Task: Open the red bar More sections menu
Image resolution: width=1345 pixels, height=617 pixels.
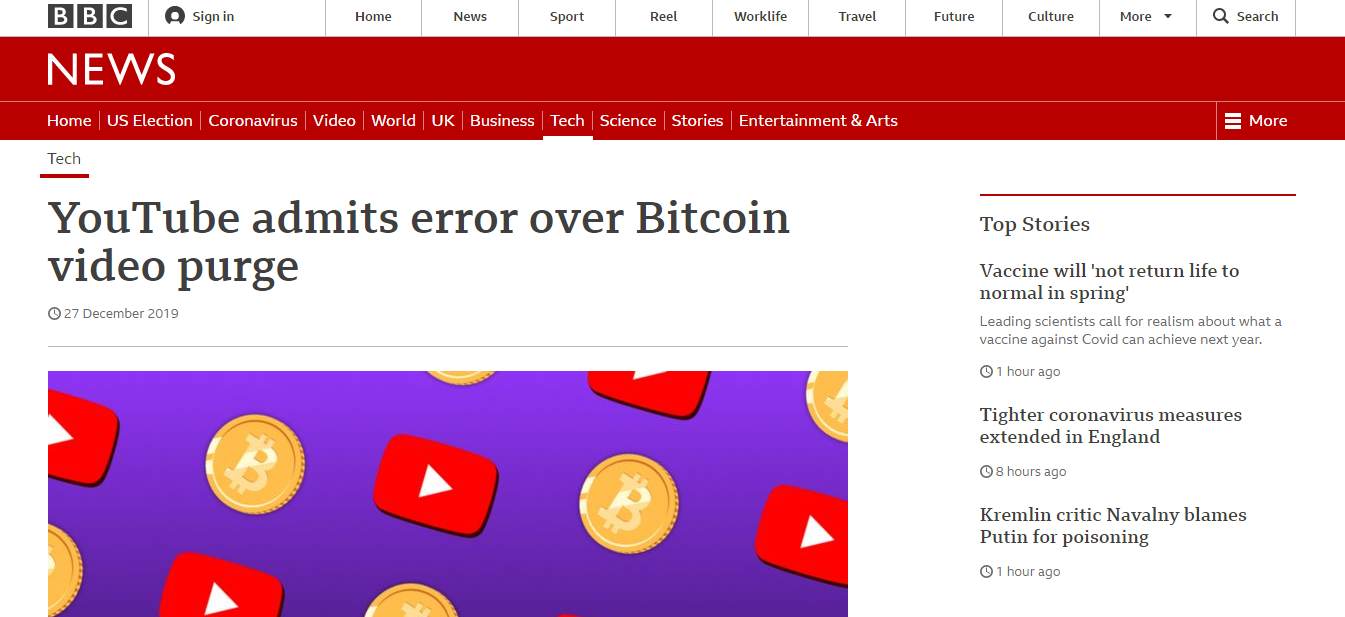Action: click(x=1256, y=121)
